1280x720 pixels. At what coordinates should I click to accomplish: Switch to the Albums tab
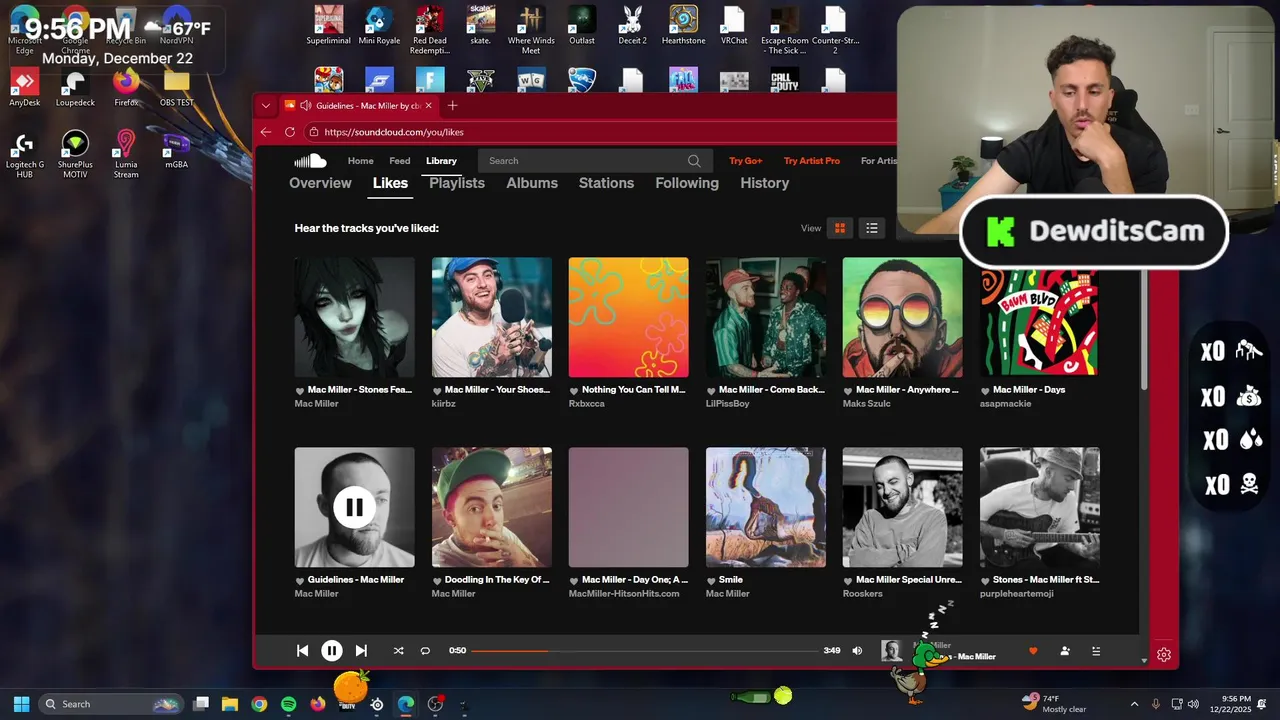point(532,183)
